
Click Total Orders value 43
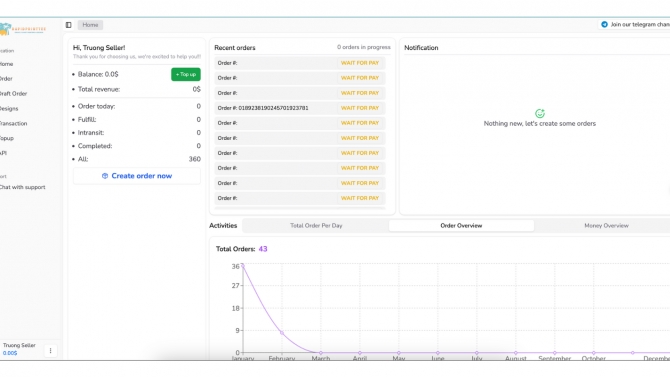[x=263, y=249]
